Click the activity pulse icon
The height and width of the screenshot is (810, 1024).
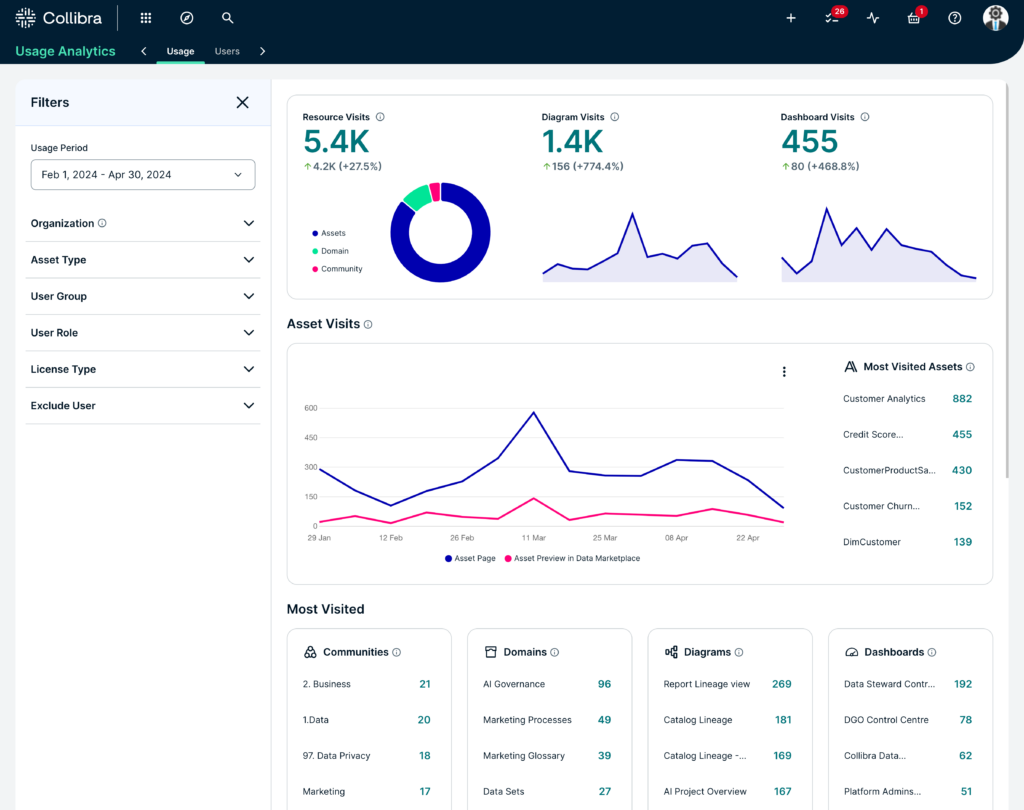pyautogui.click(x=872, y=18)
